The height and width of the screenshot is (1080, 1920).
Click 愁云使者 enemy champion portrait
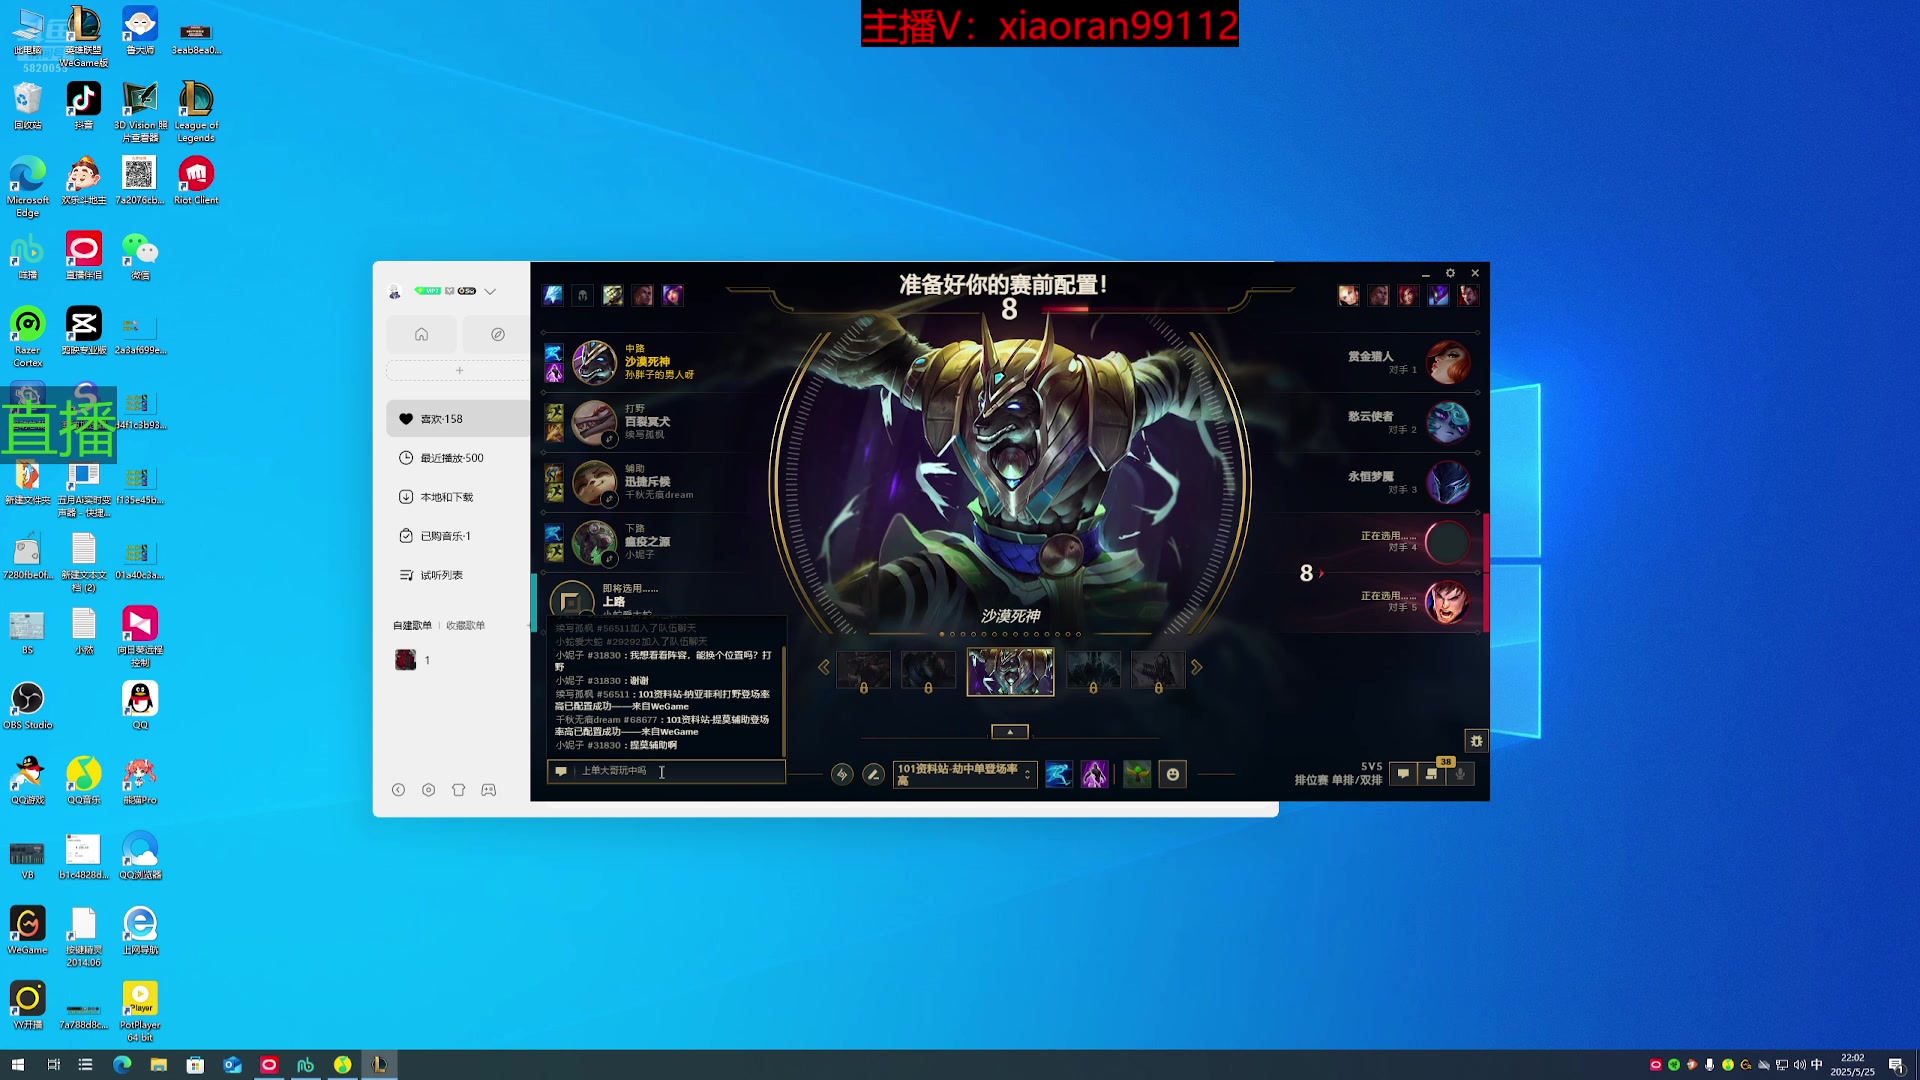[x=1447, y=422]
